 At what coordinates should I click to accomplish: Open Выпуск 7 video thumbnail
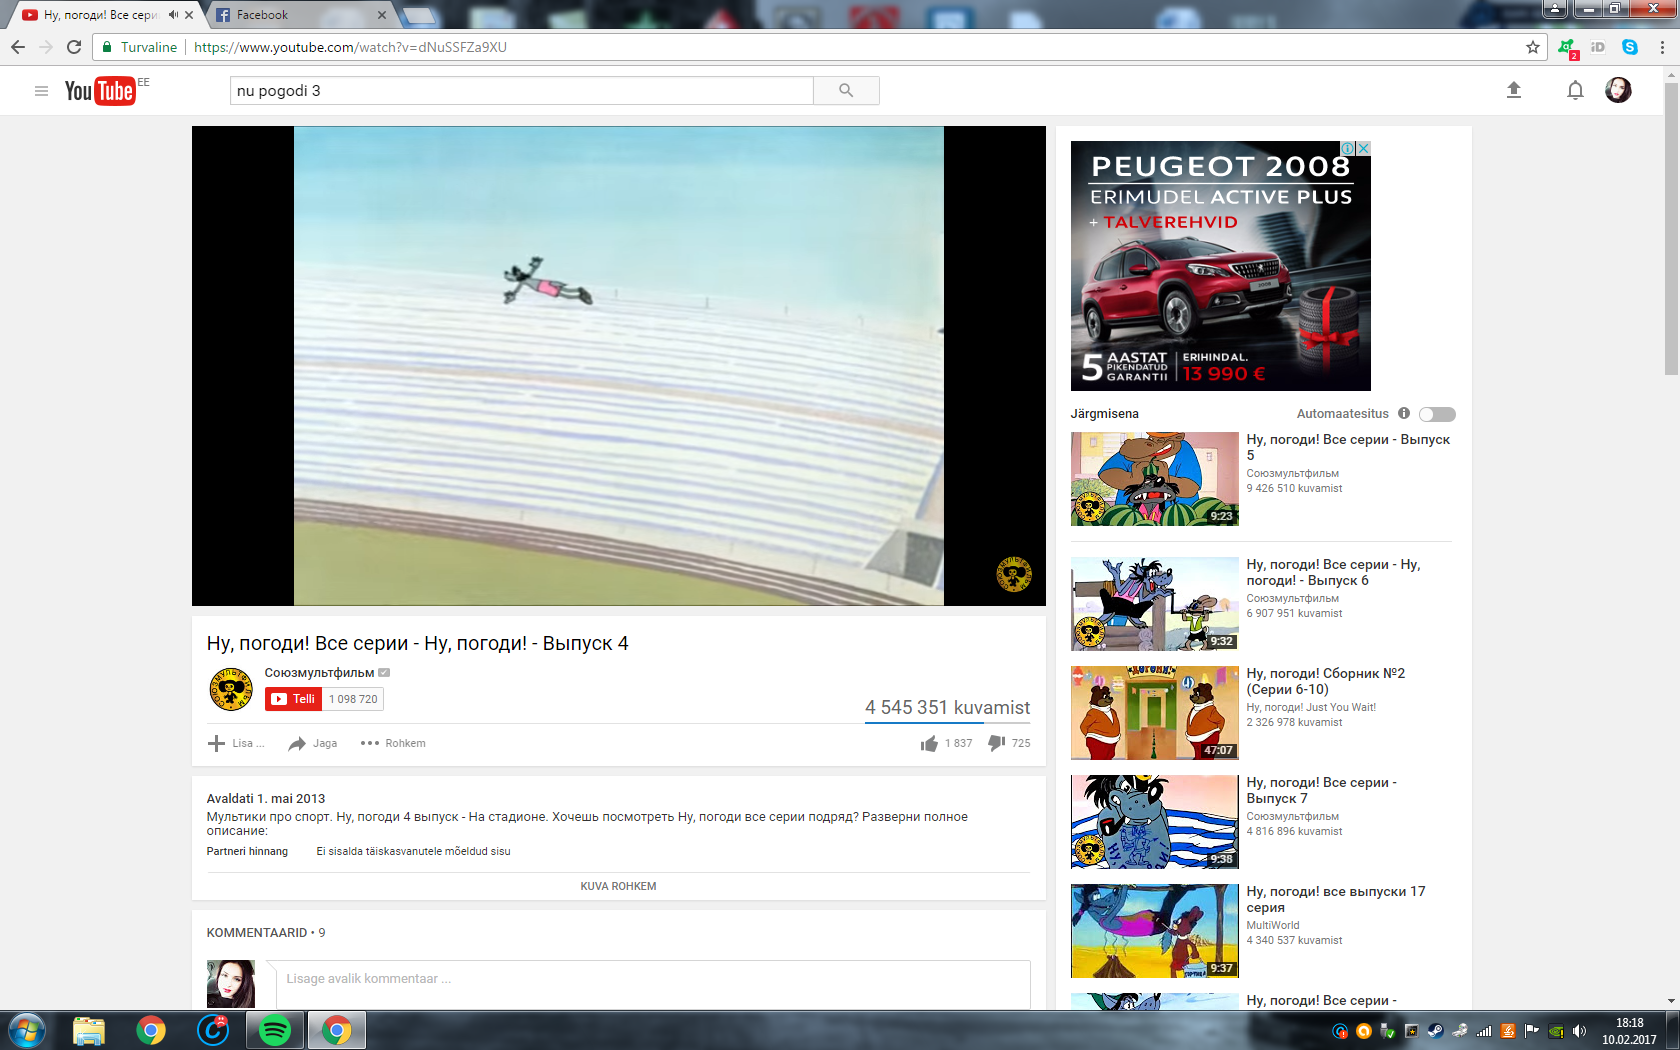pos(1155,822)
